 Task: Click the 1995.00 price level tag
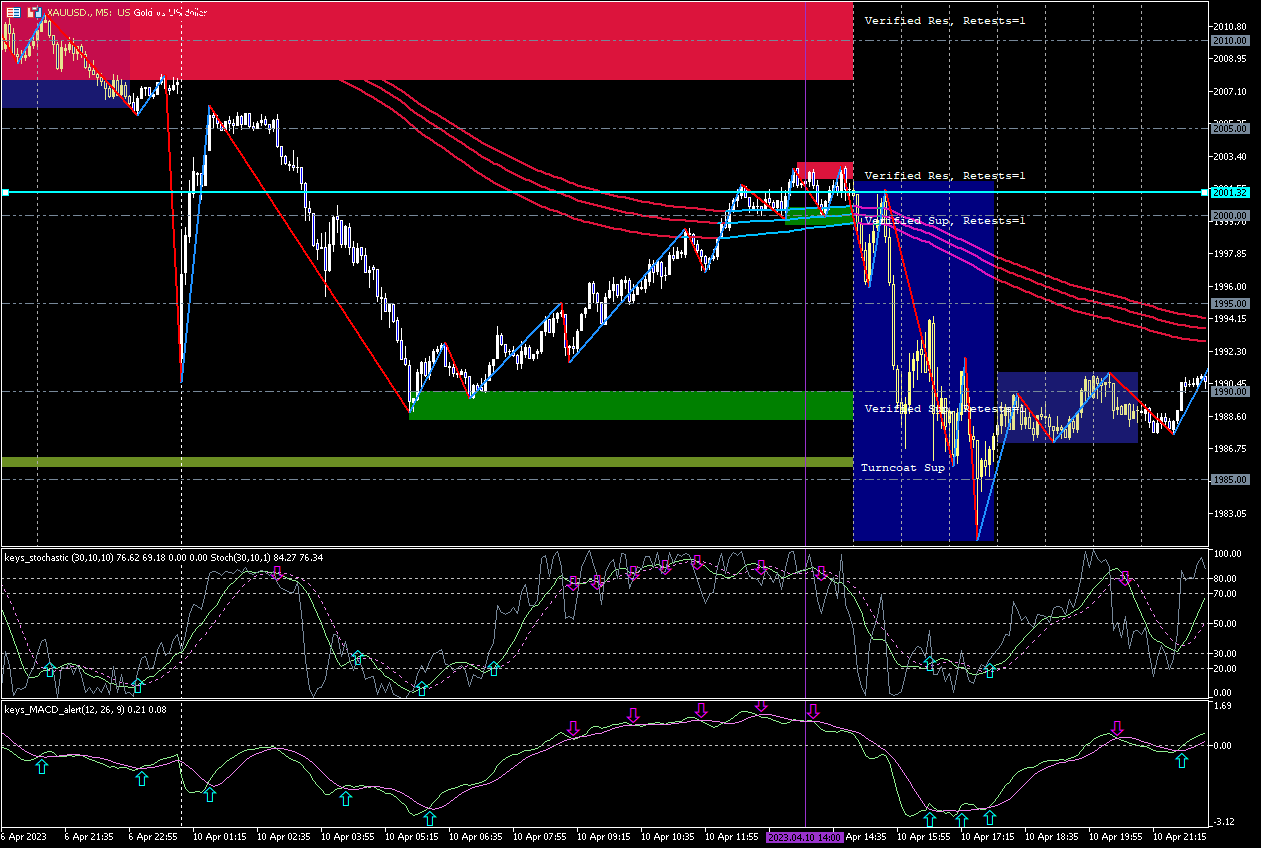(x=1229, y=303)
